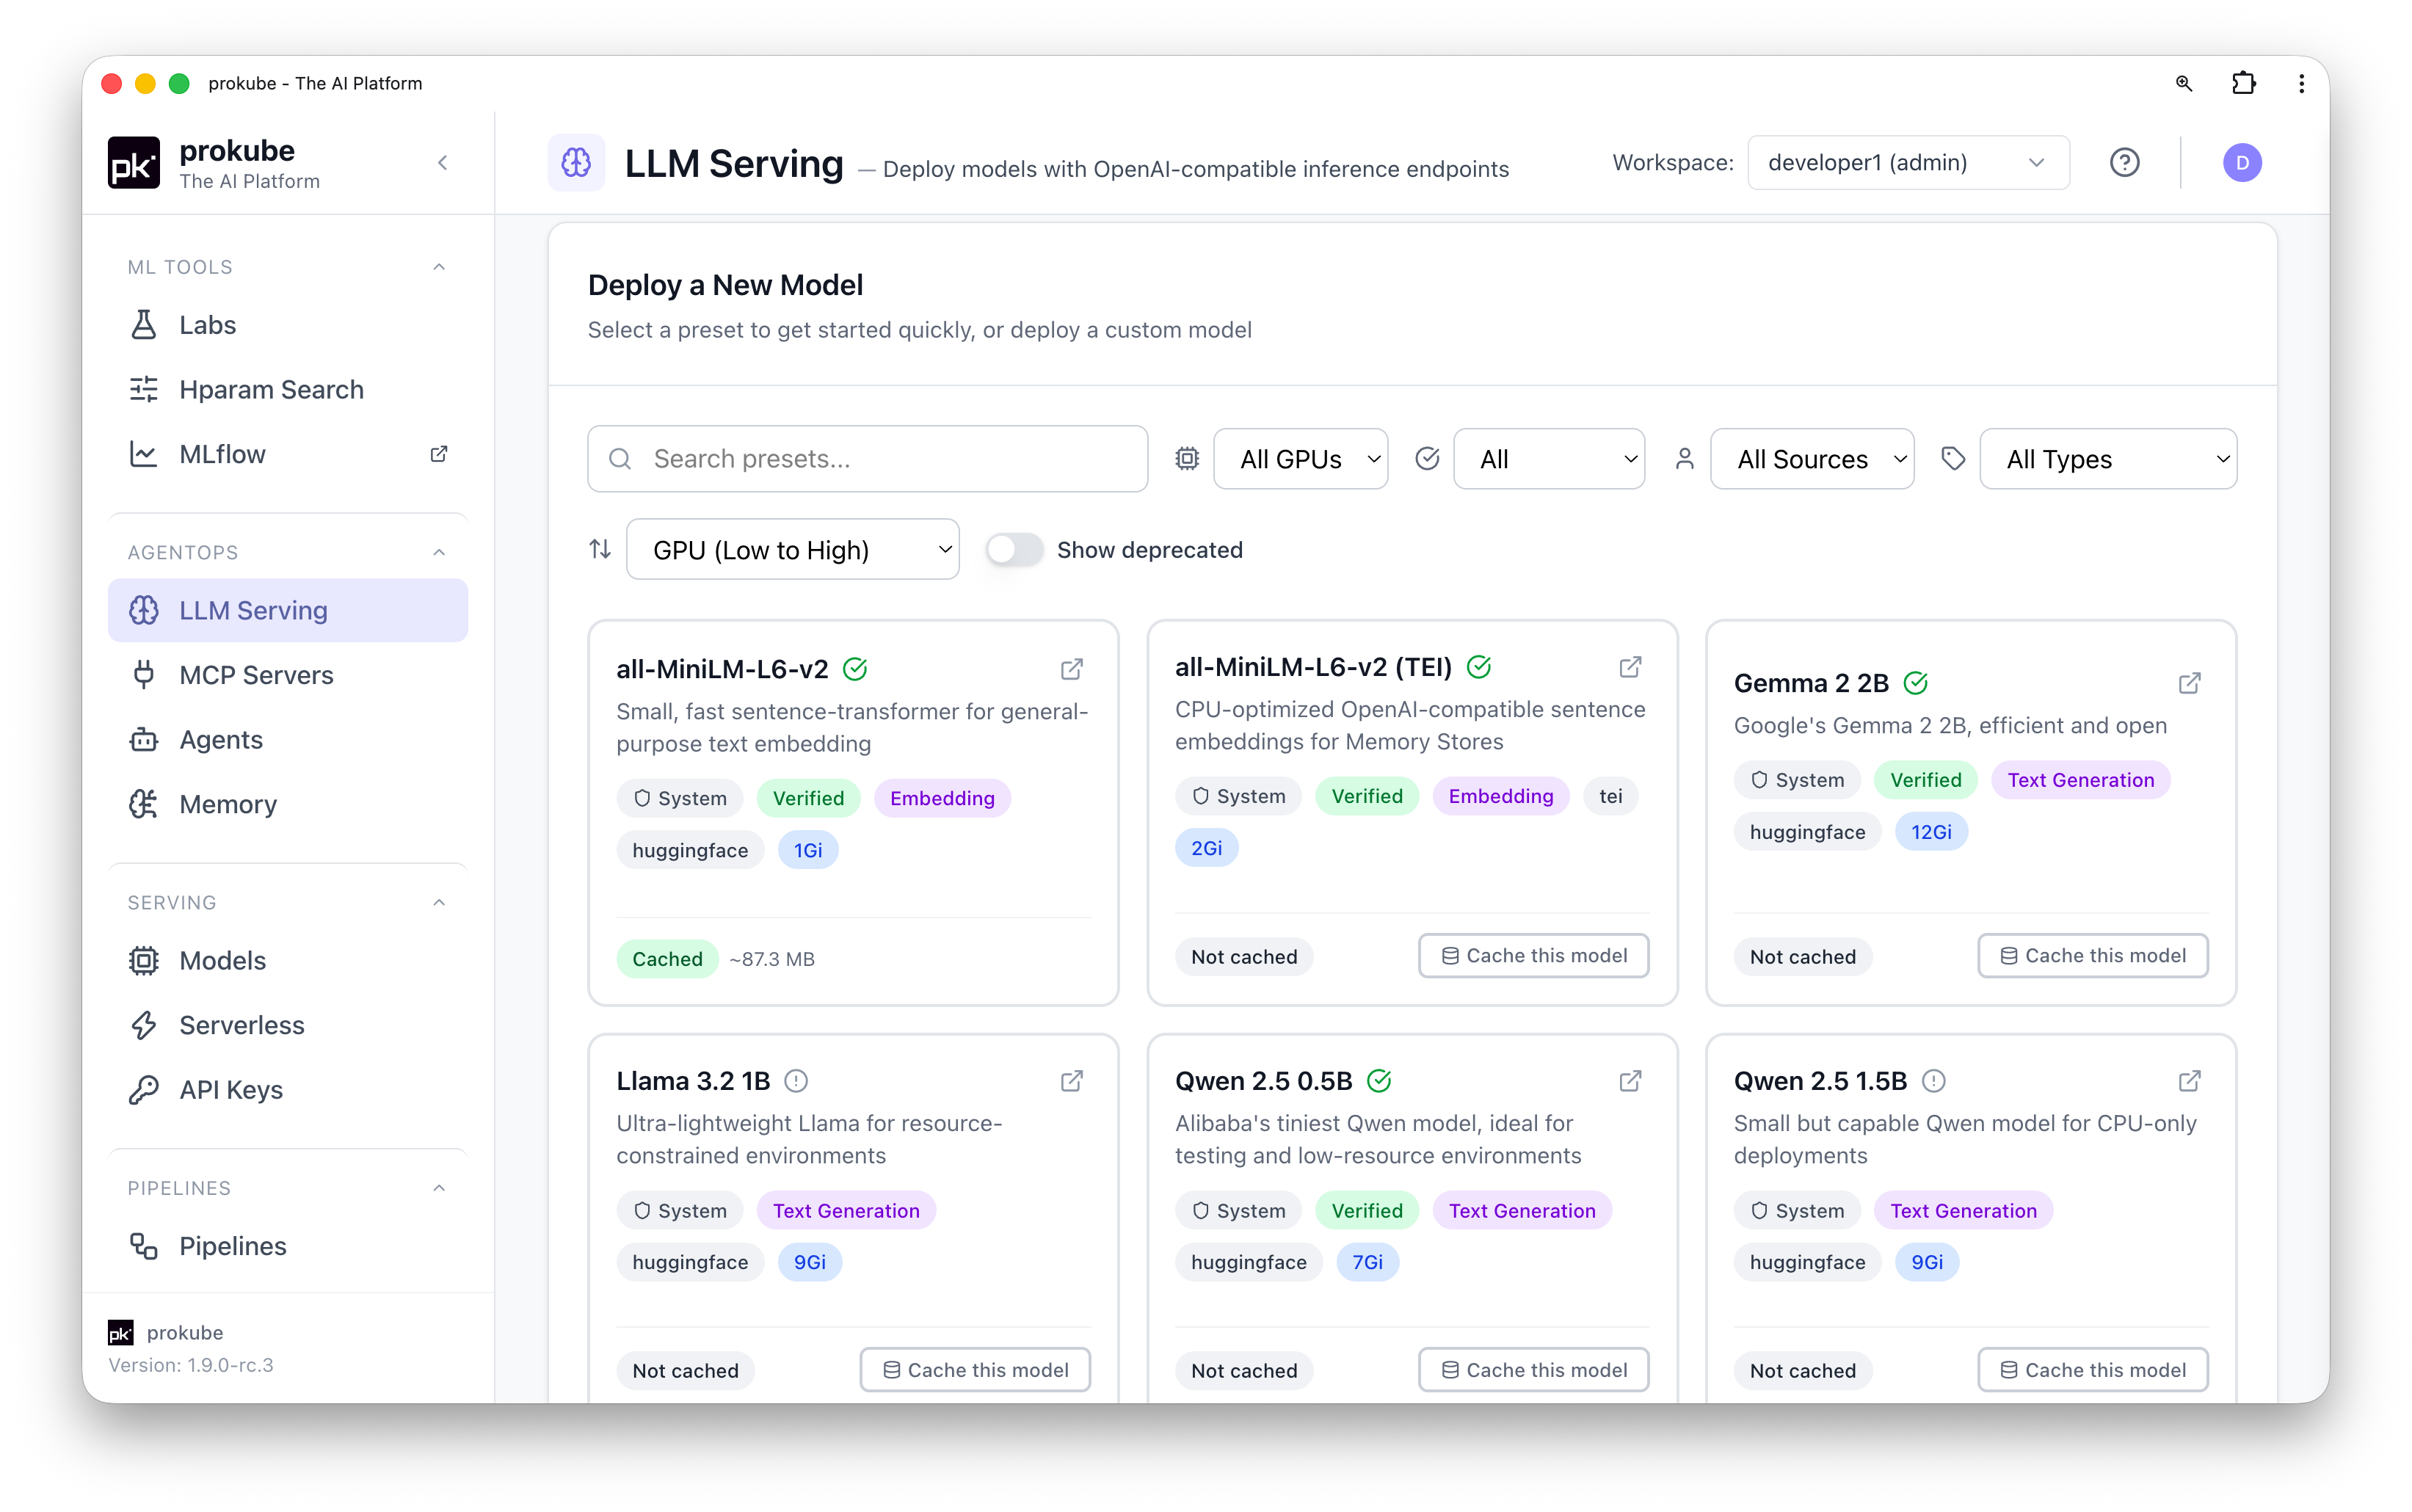Click the Search presets input field
Viewport: 2412px width, 1512px height.
point(867,459)
